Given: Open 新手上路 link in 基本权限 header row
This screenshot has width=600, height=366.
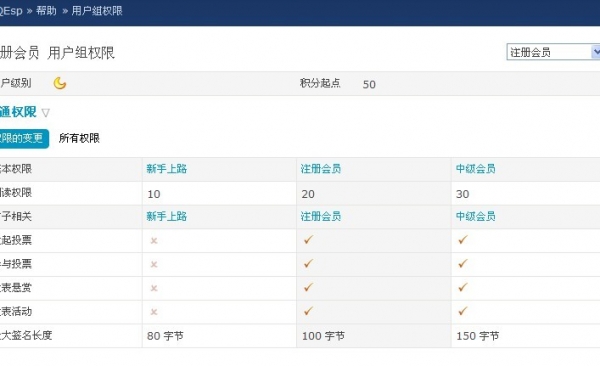Looking at the screenshot, I should click(x=166, y=169).
